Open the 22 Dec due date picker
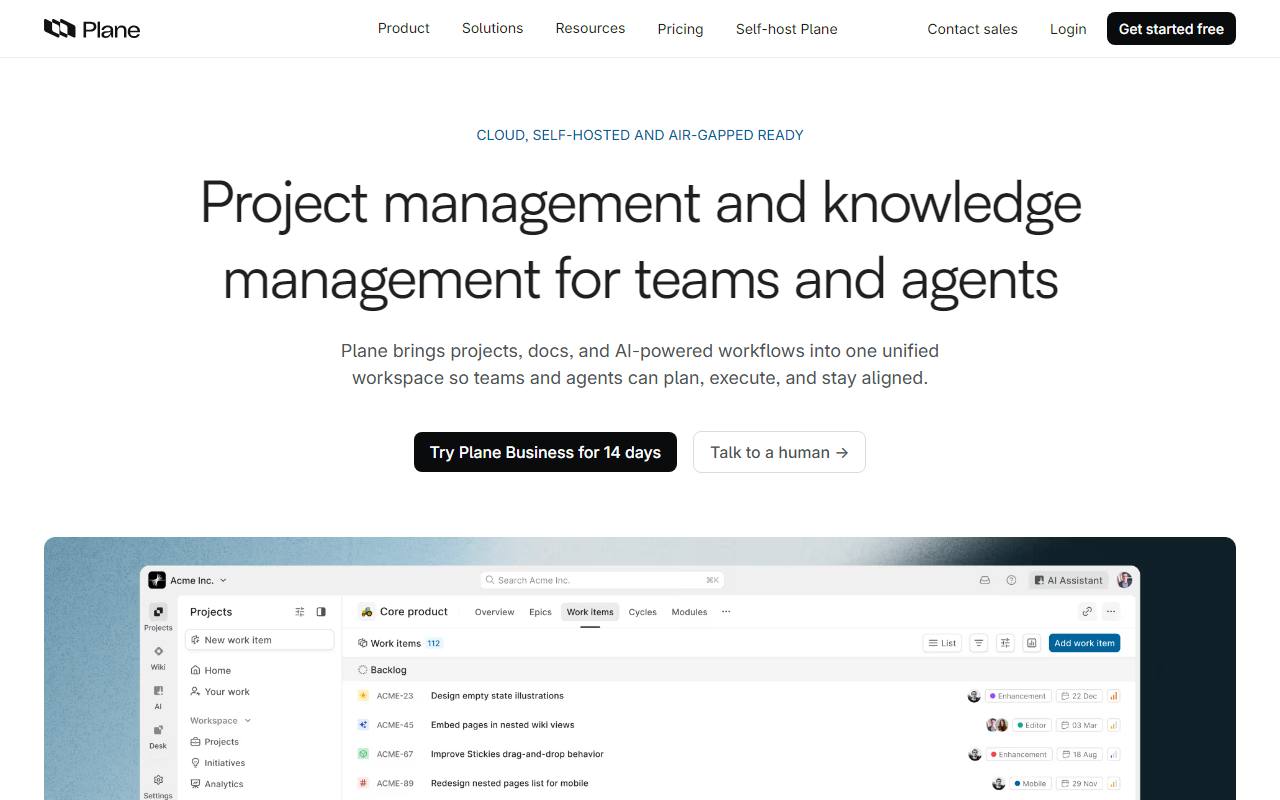 (x=1078, y=696)
